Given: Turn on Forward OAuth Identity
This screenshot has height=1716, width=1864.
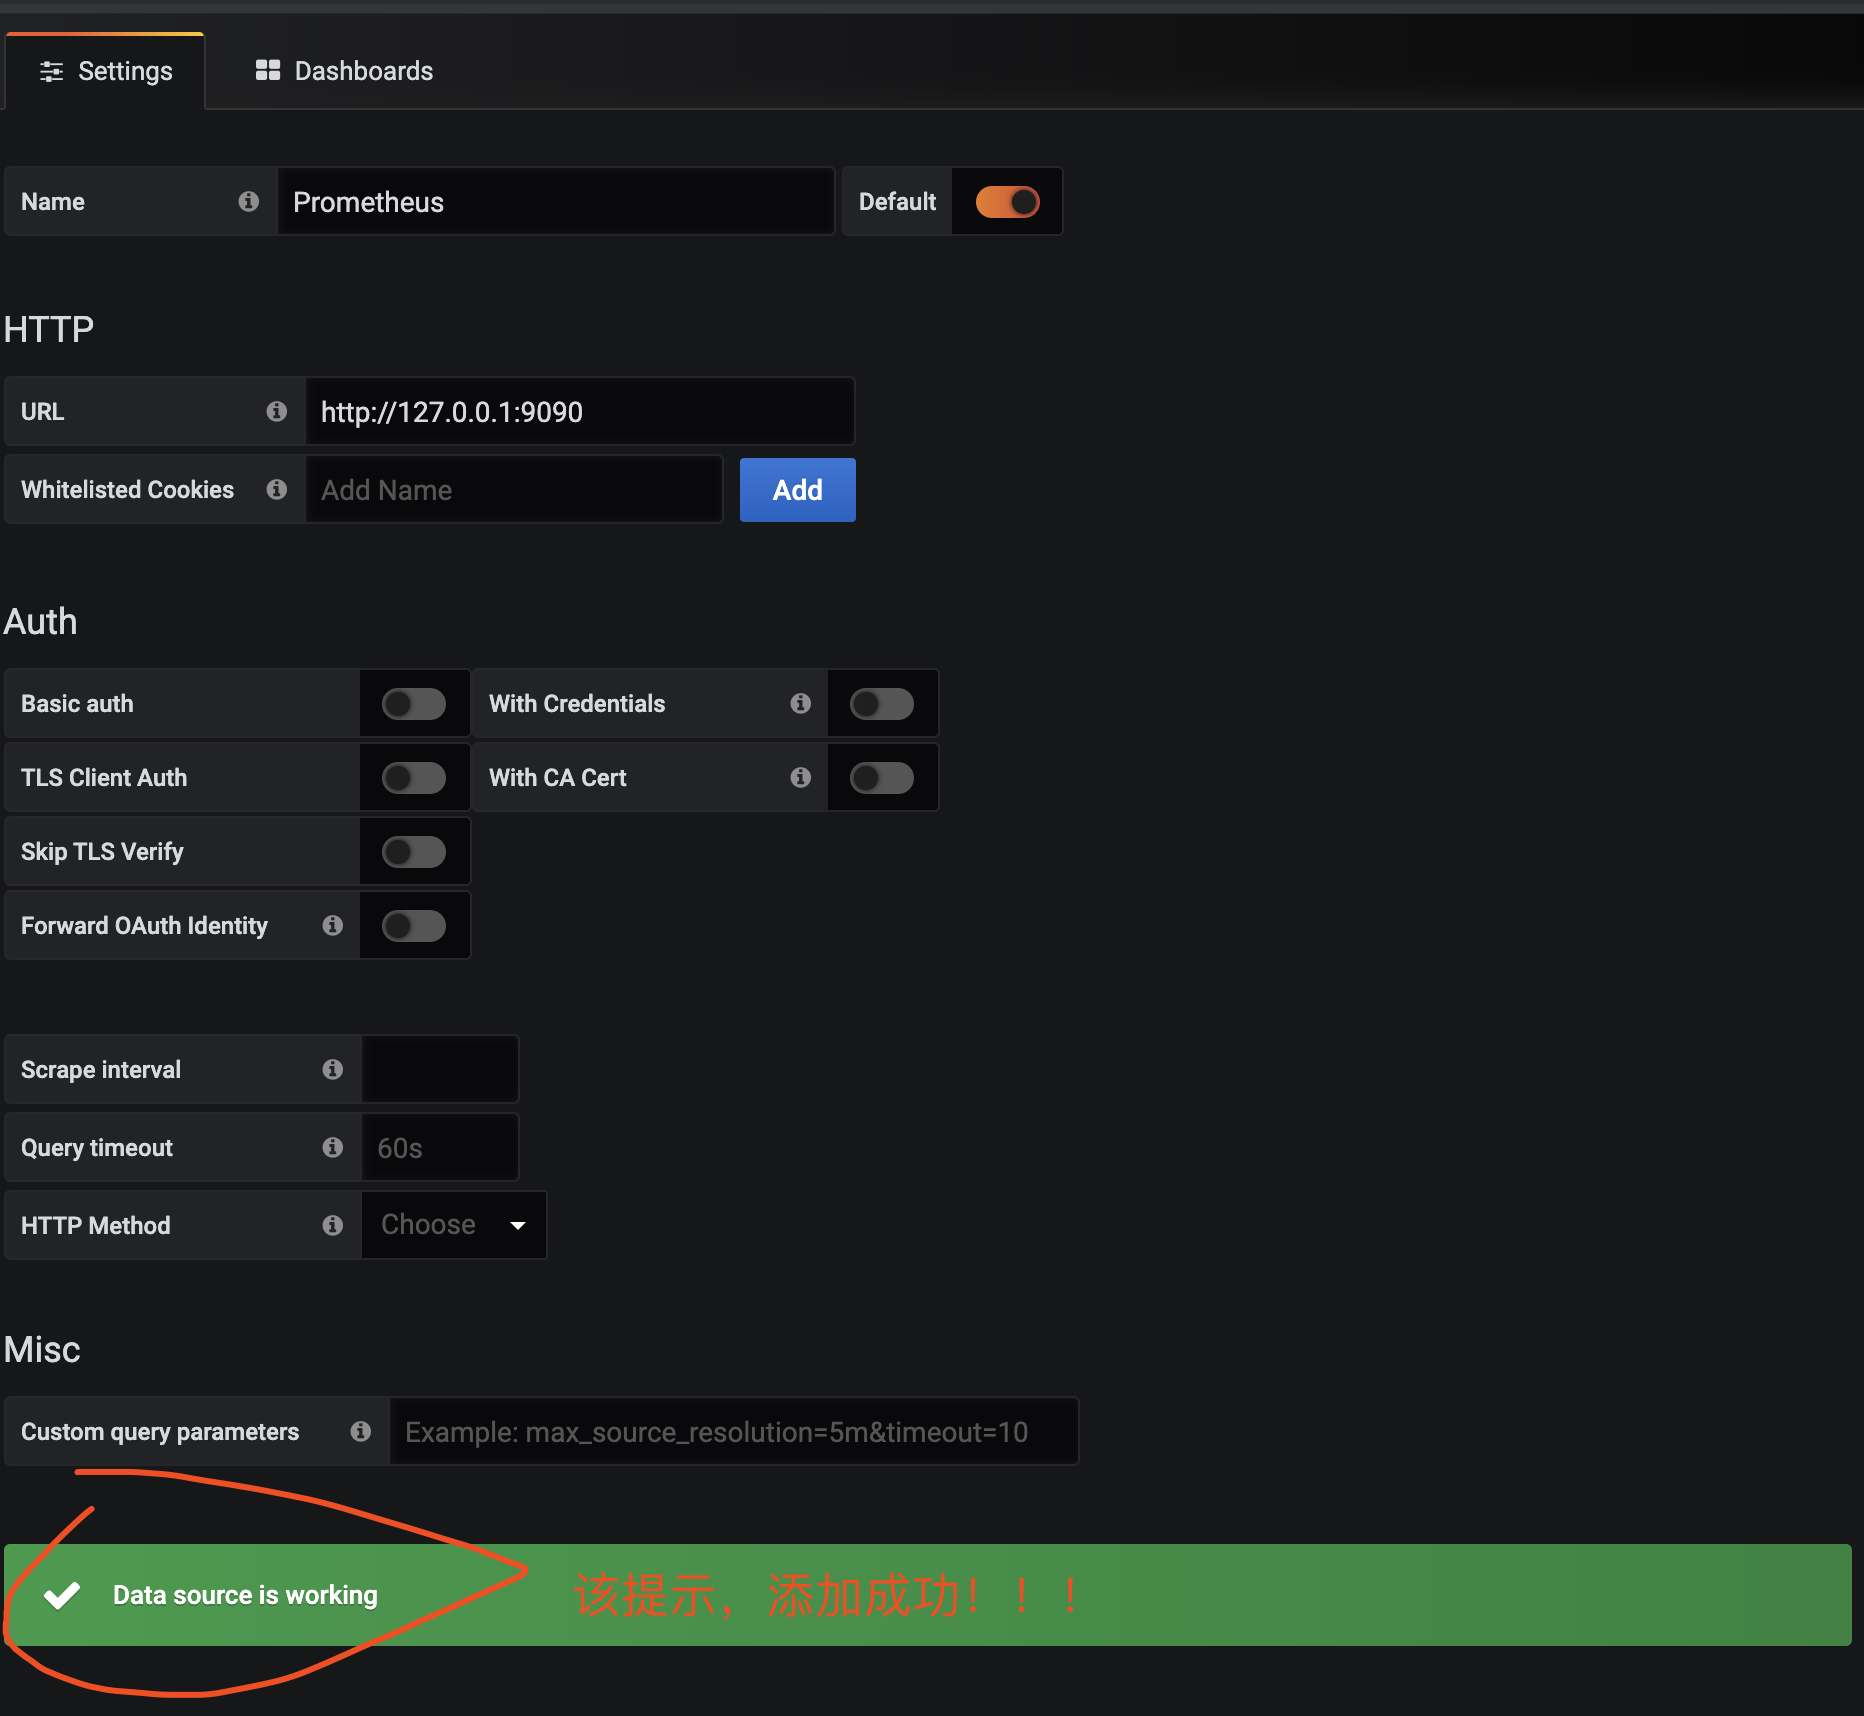Looking at the screenshot, I should pyautogui.click(x=414, y=926).
